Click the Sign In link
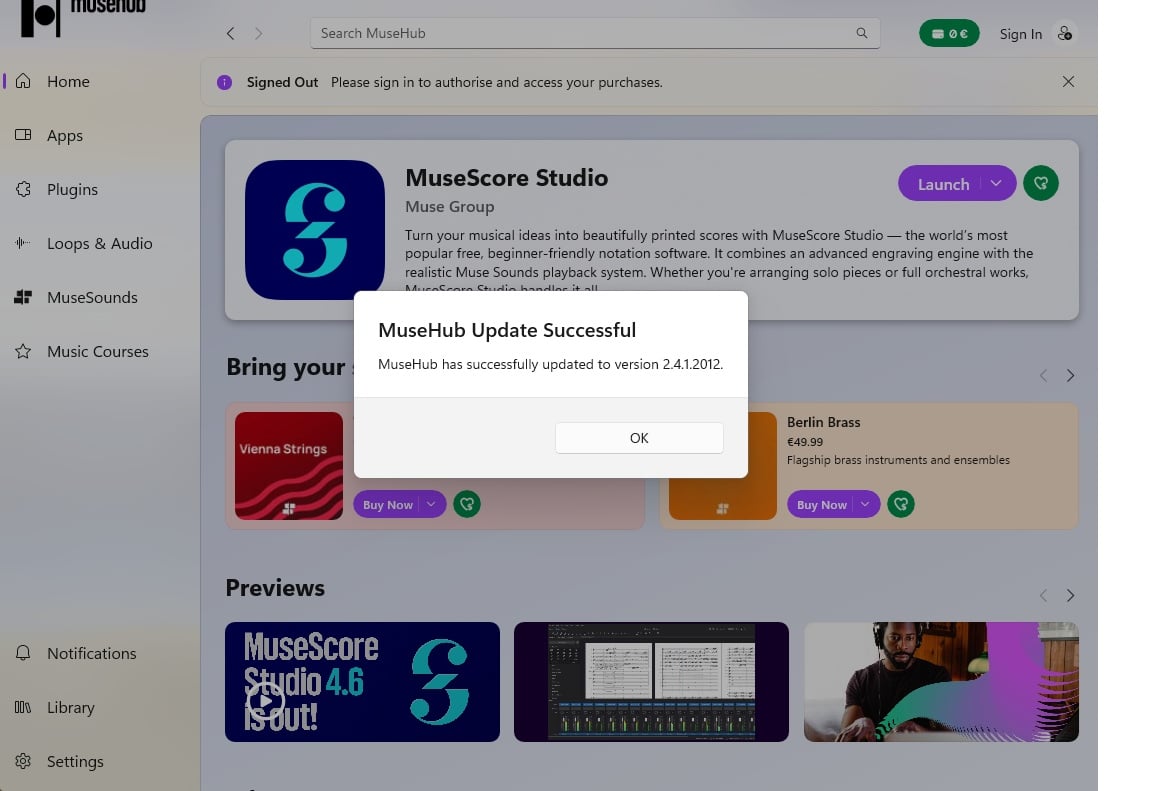The image size is (1152, 791). click(1020, 34)
